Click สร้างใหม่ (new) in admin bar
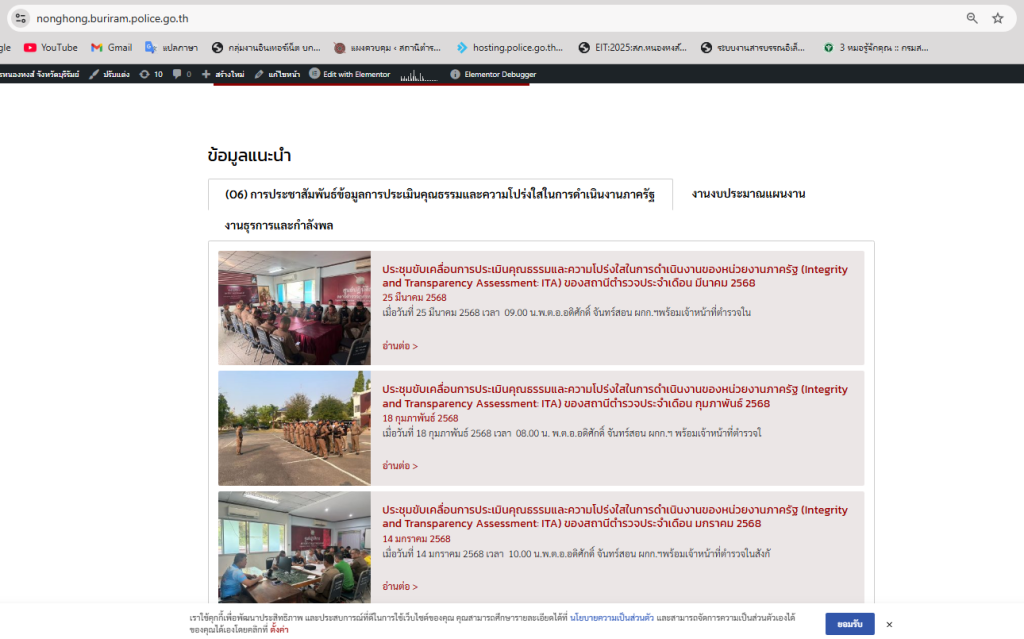The height and width of the screenshot is (639, 1024). [222, 74]
